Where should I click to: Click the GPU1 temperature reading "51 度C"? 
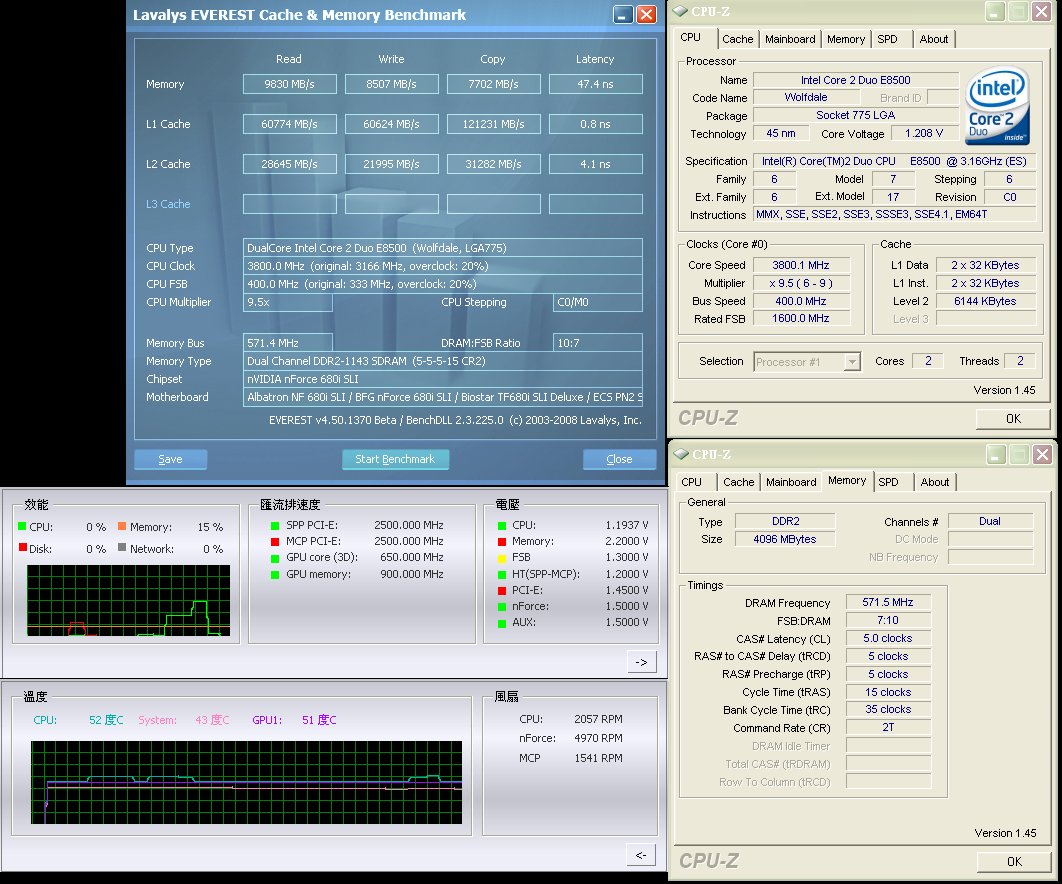(319, 720)
